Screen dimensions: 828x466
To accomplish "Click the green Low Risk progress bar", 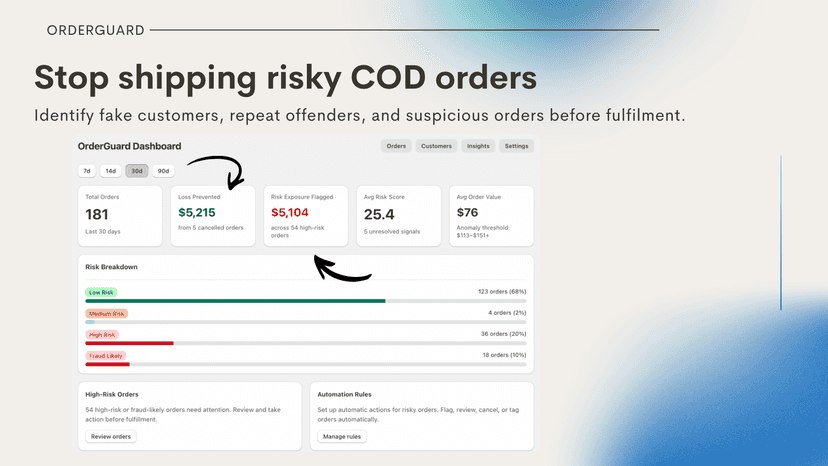I will click(x=236, y=301).
